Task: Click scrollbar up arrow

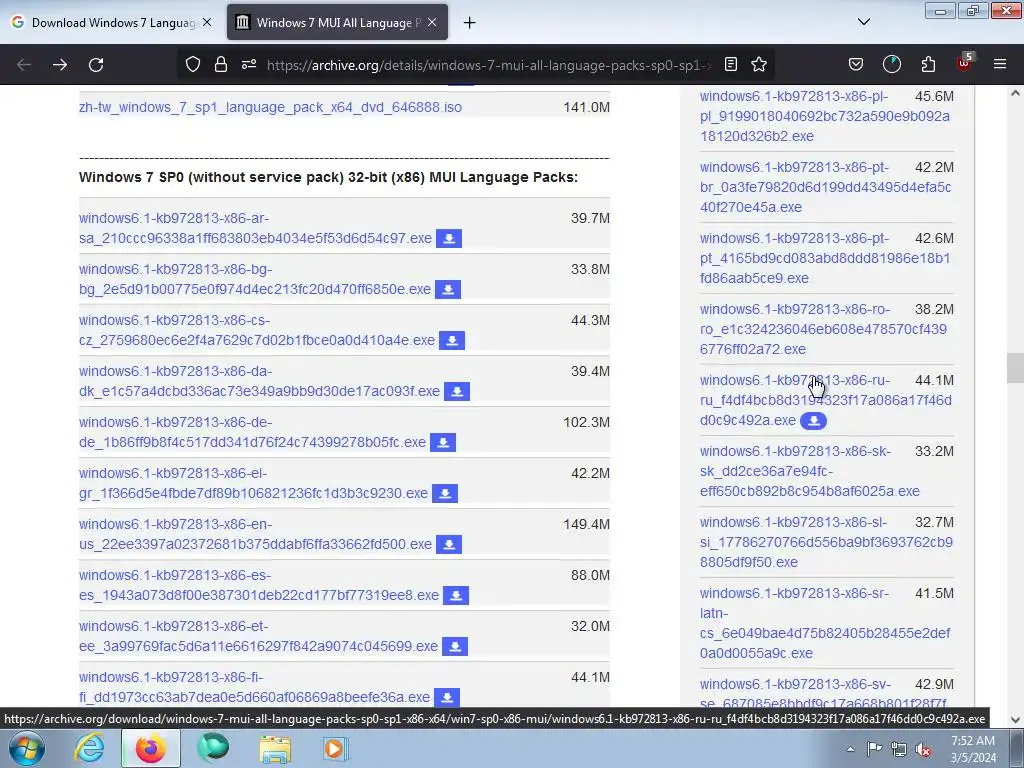Action: pos(1015,93)
